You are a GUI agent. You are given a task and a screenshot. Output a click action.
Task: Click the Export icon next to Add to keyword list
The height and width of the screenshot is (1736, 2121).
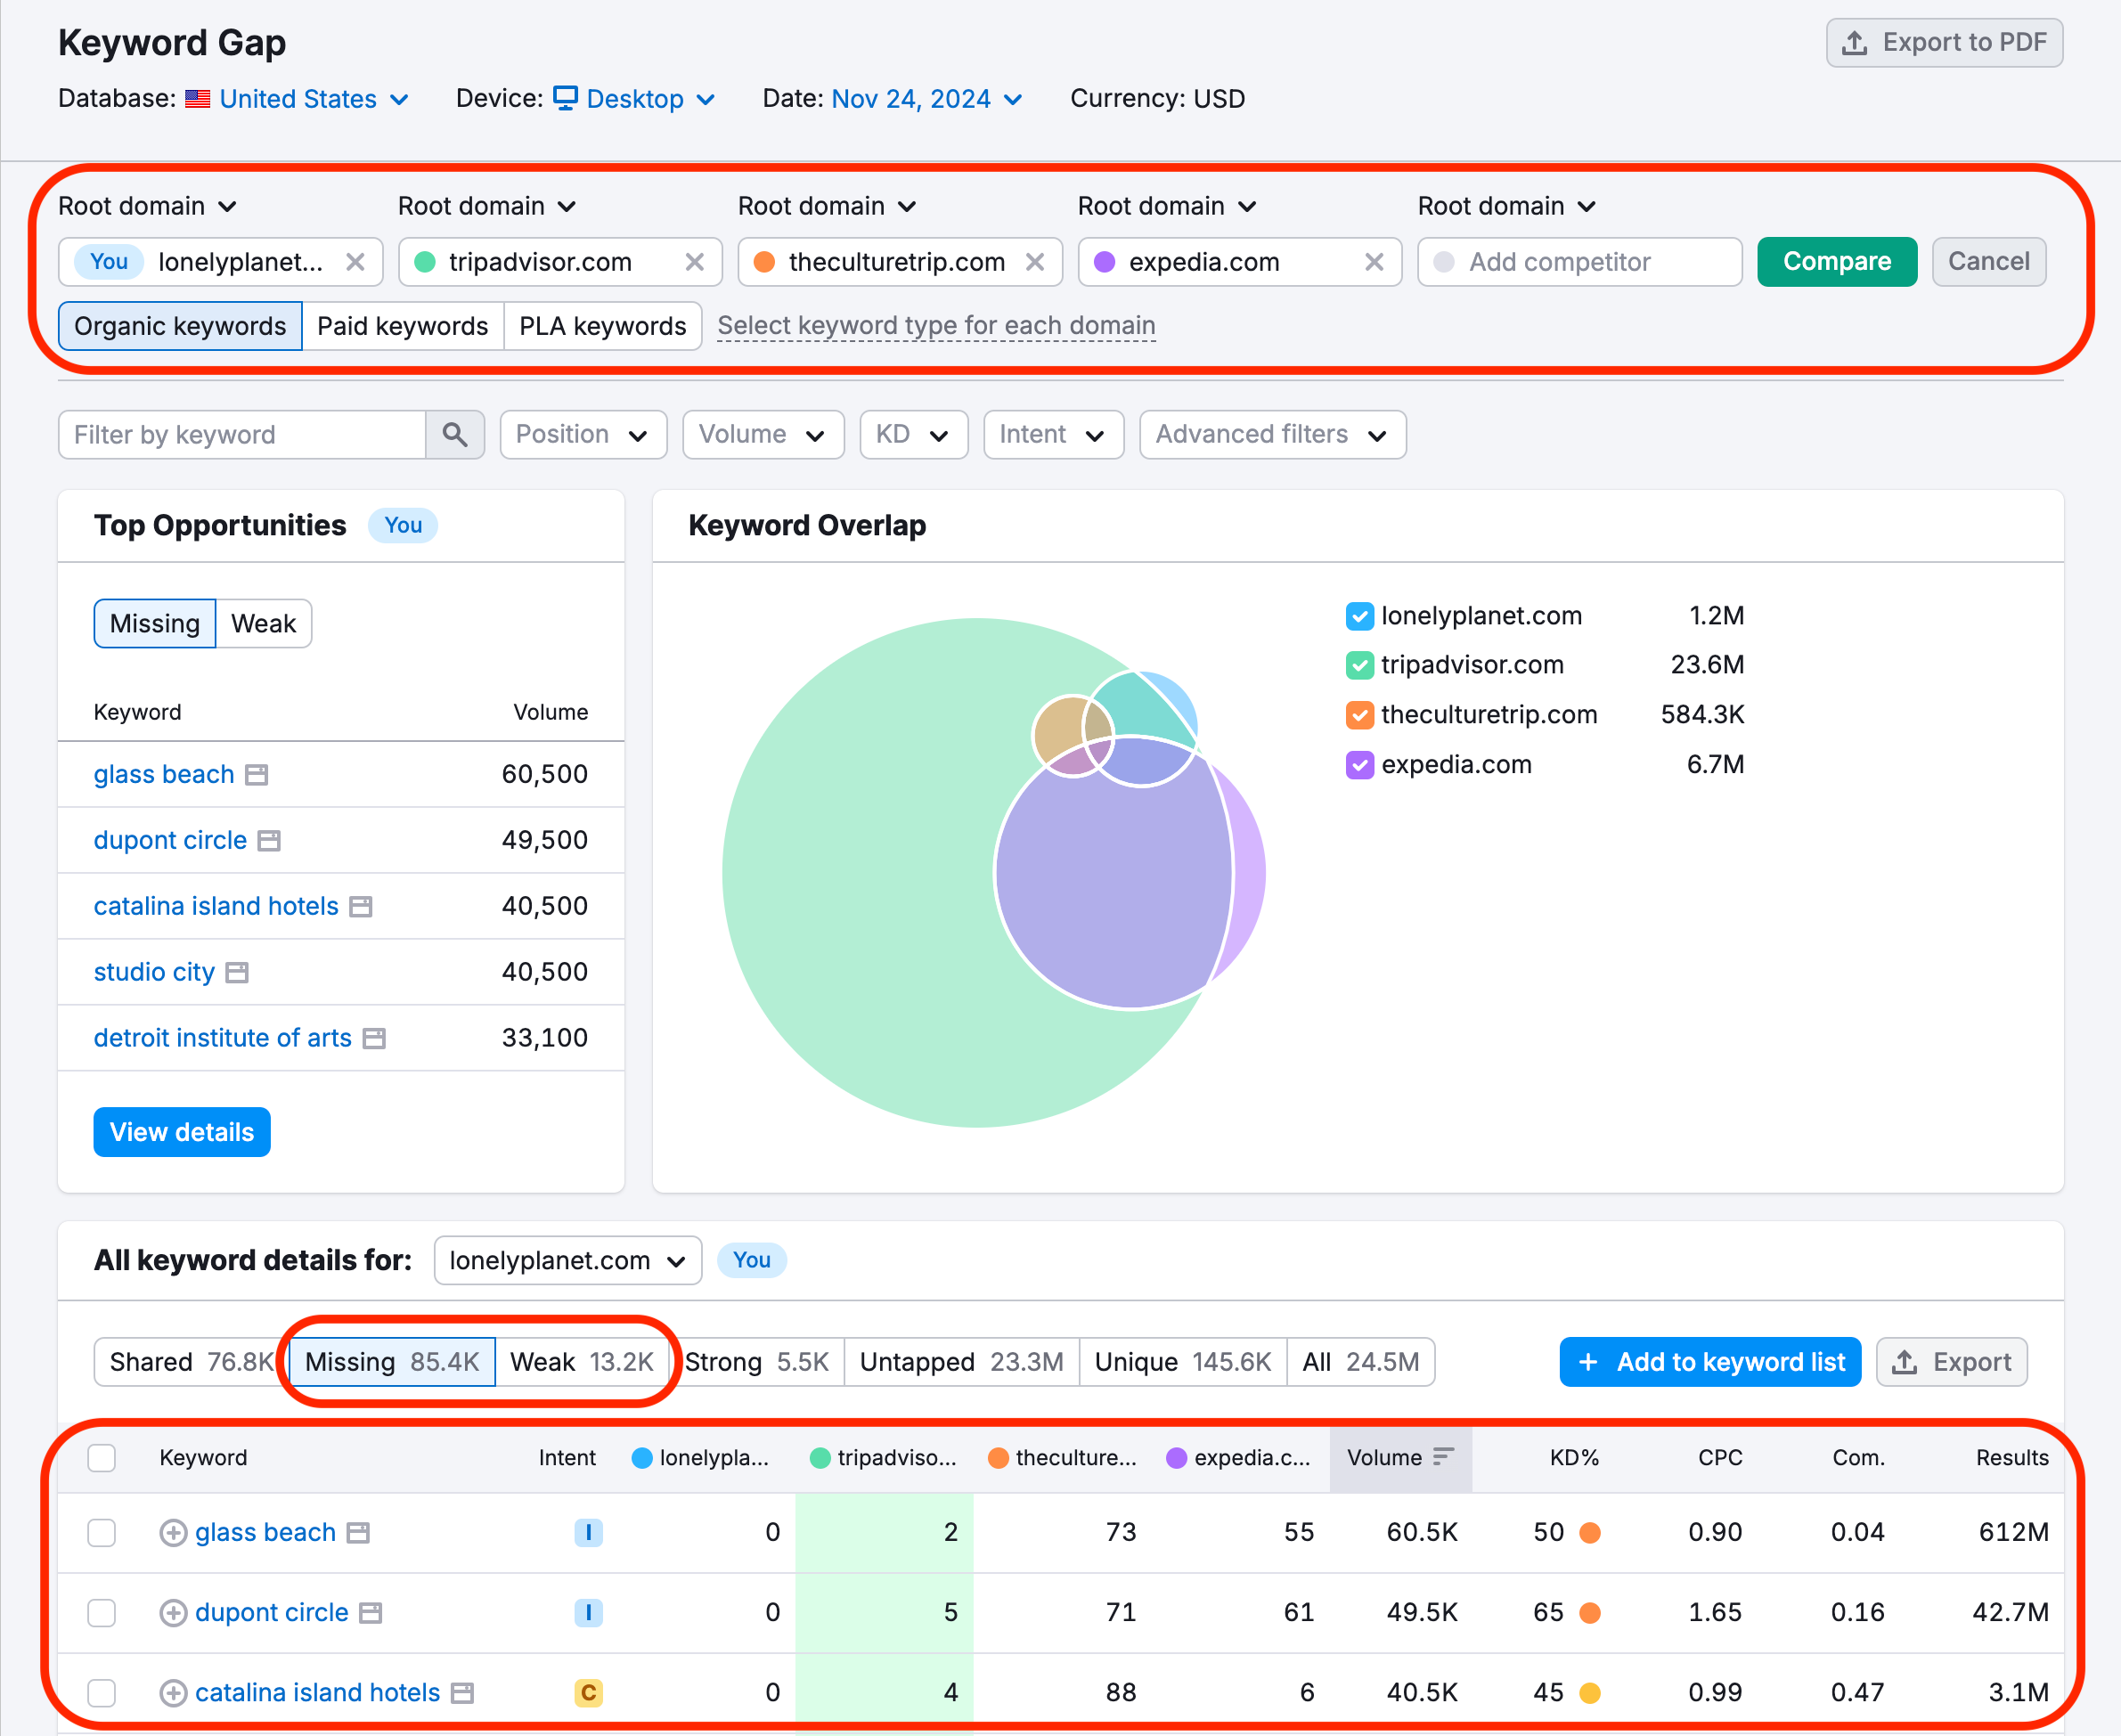1905,1362
